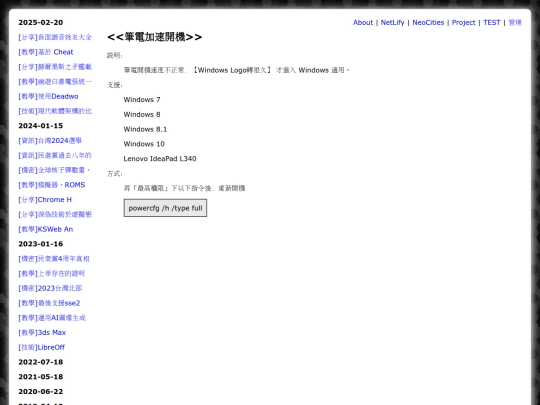Open the [教學]幽遊白書魔強統一 article

pyautogui.click(x=55, y=82)
